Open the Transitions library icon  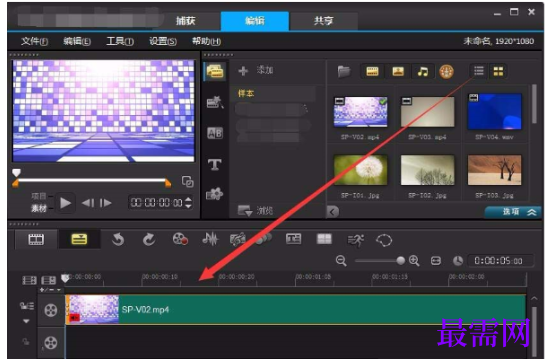tap(215, 102)
